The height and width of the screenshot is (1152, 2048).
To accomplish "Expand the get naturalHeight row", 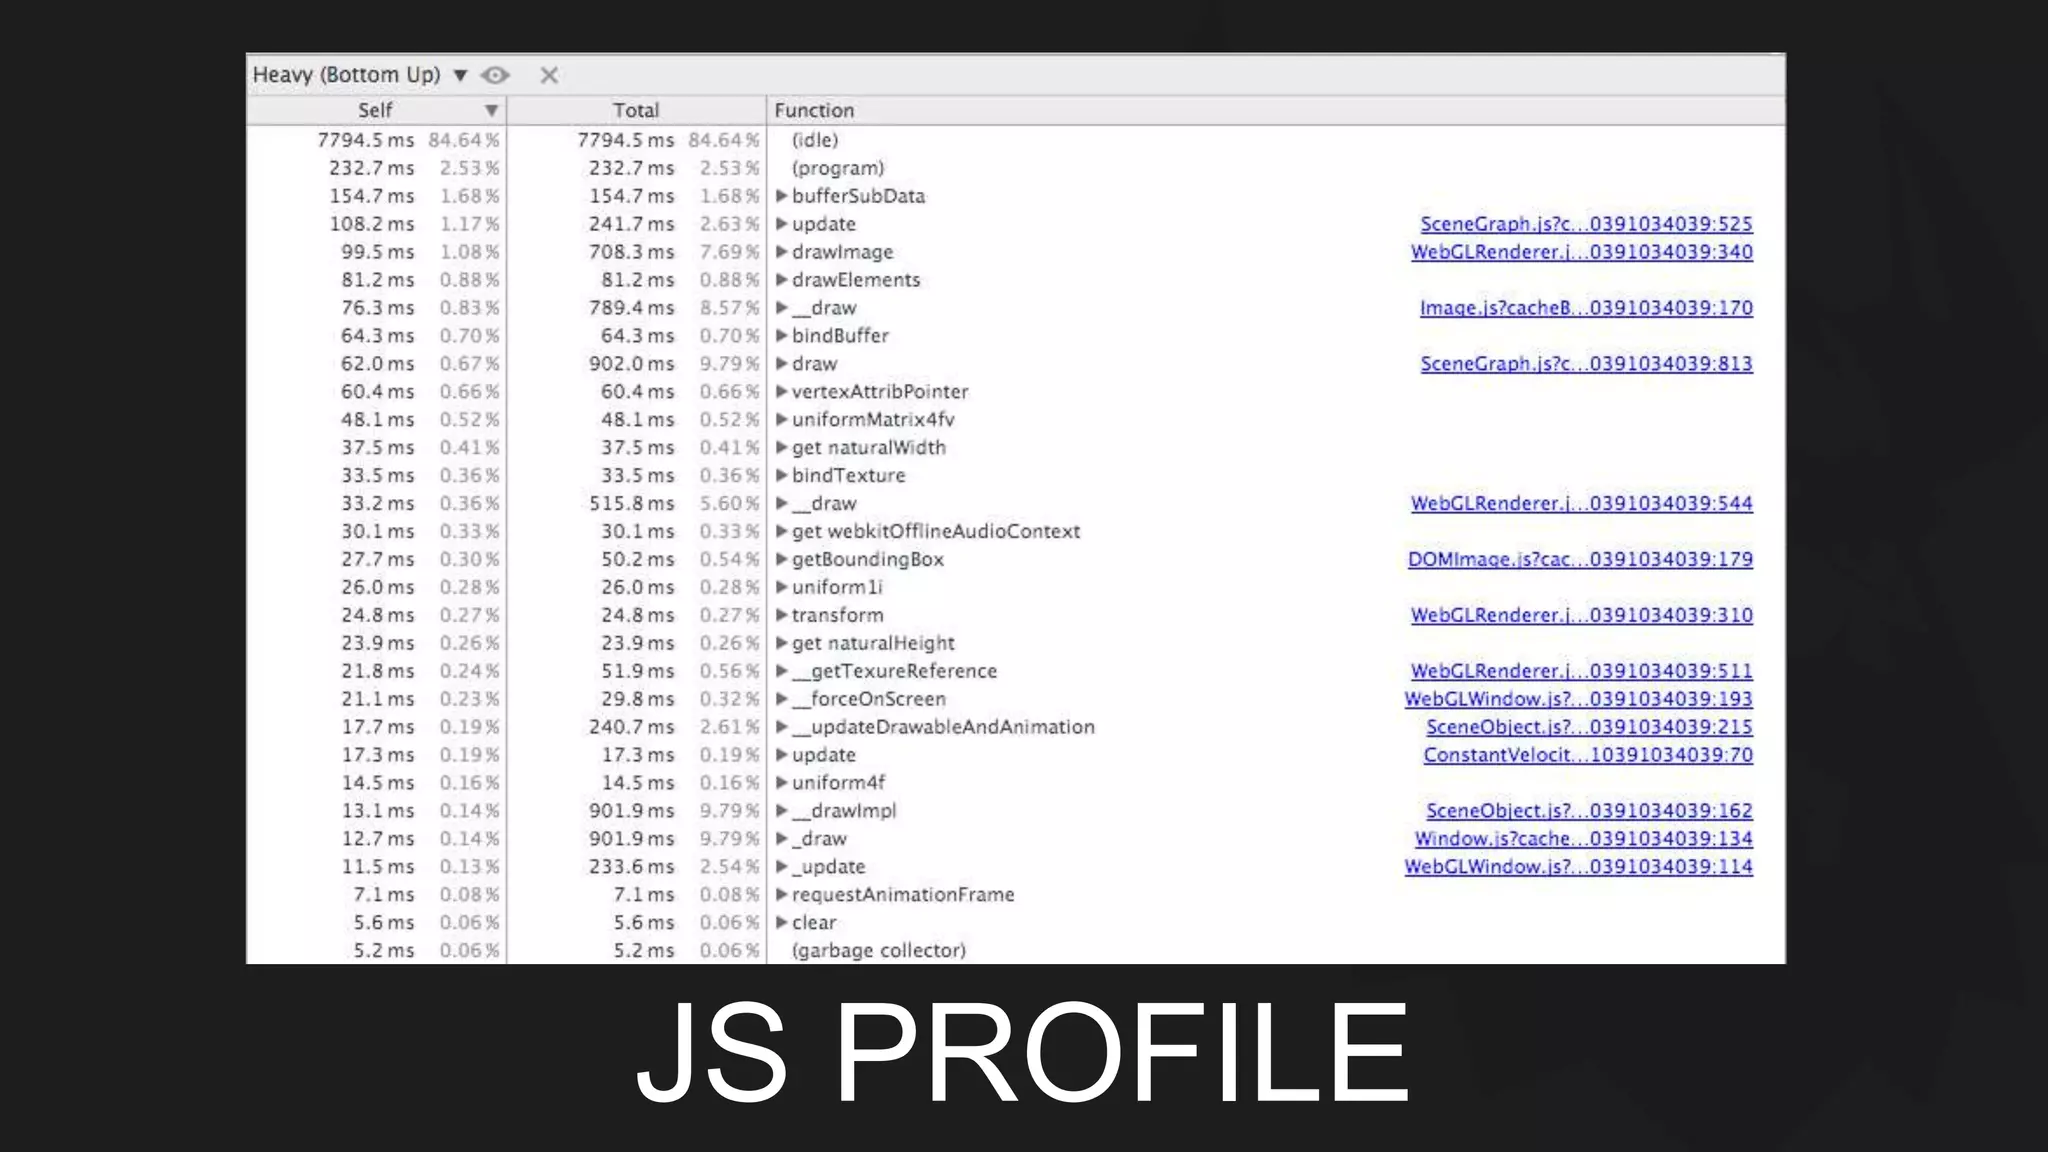I will tap(782, 644).
